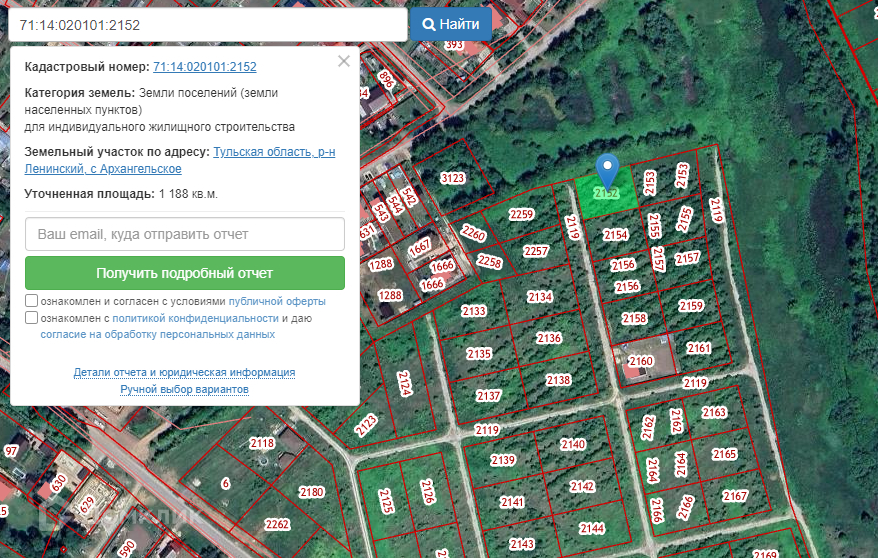878x558 pixels.
Task: Open политикой конфиденциальности link
Action: (x=195, y=318)
